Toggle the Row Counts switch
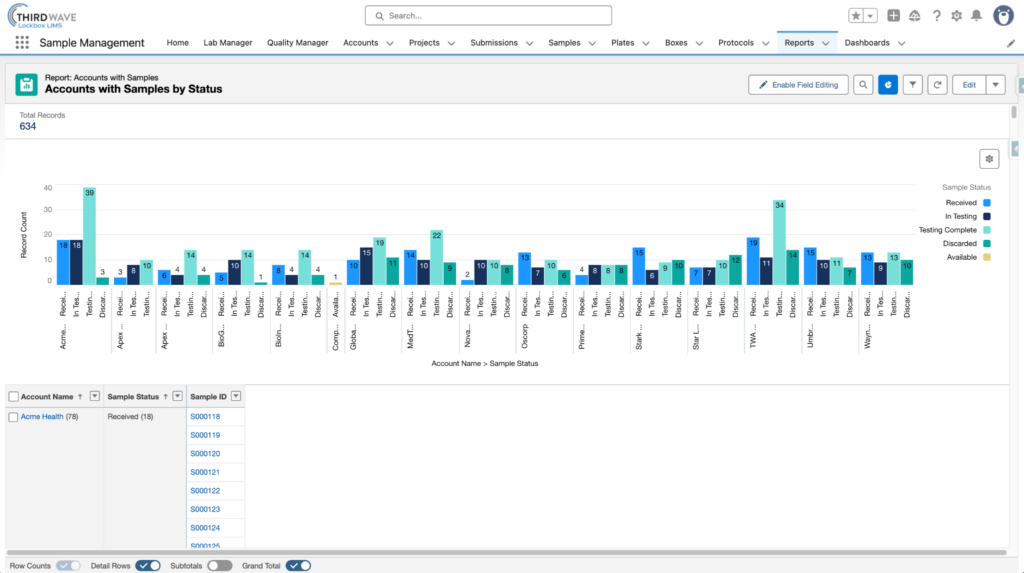The height and width of the screenshot is (573, 1024). click(68, 566)
